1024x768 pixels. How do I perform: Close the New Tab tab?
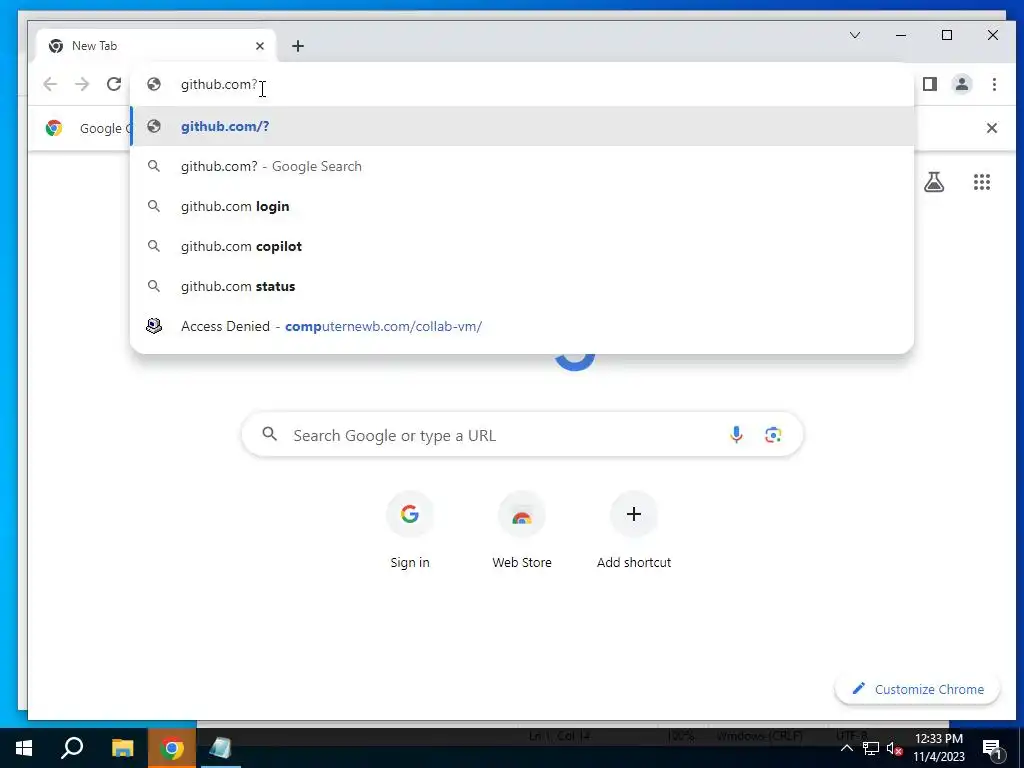[x=260, y=46]
